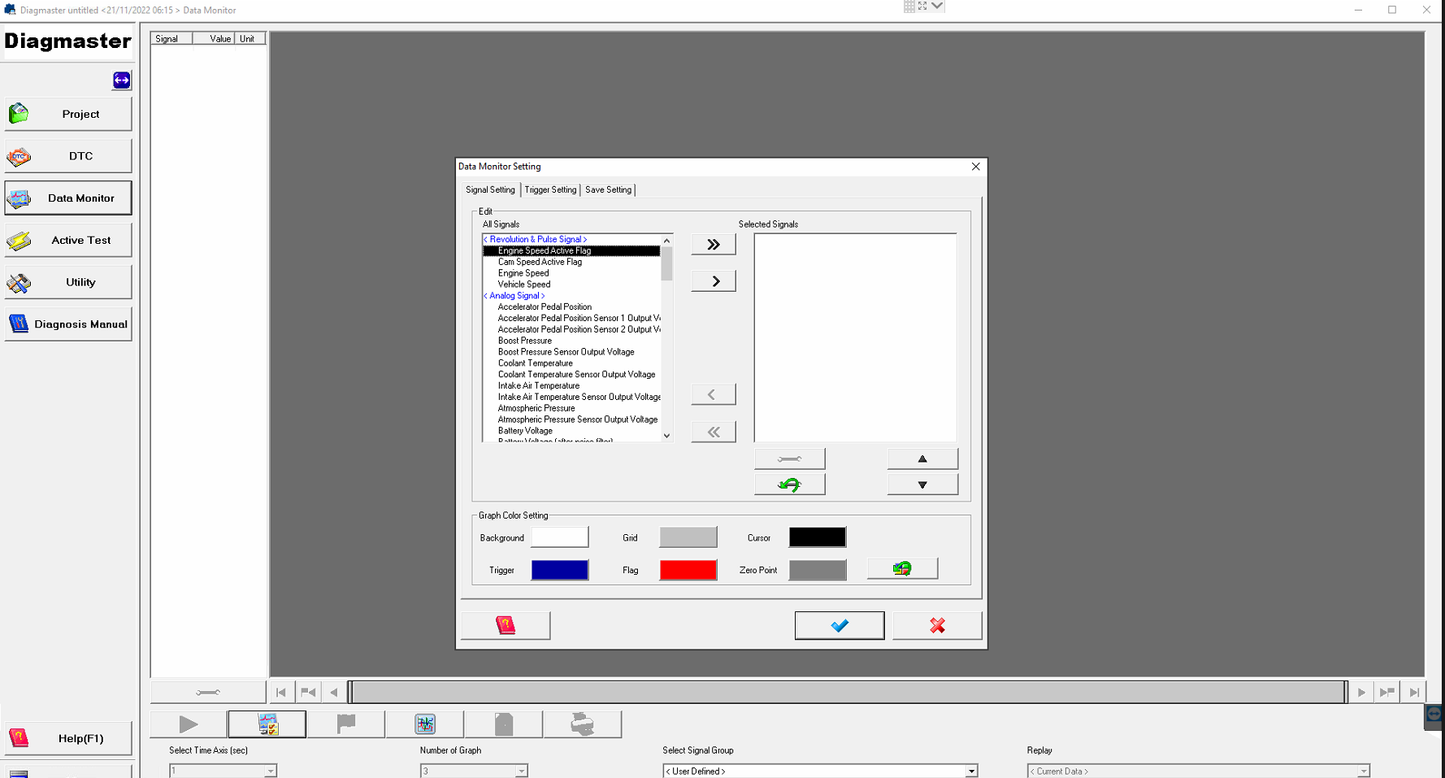Open the Project section in sidebar
Screen dimensions: 1445x778
tap(68, 114)
